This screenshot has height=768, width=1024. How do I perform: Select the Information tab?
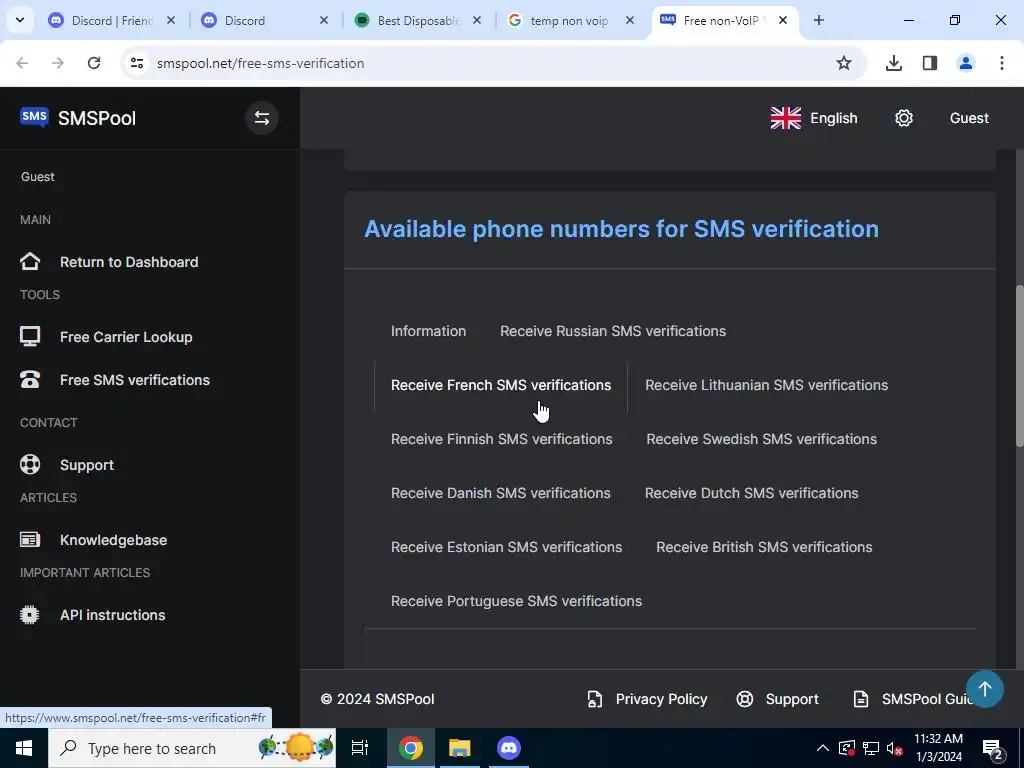coord(428,331)
